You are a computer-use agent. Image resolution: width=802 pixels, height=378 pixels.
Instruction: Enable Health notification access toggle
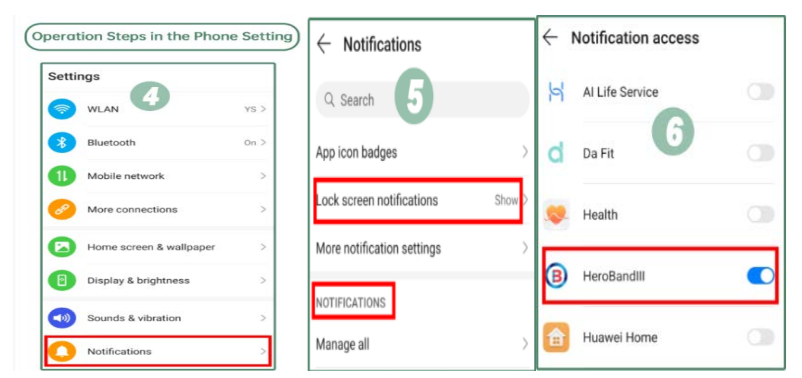click(x=761, y=215)
